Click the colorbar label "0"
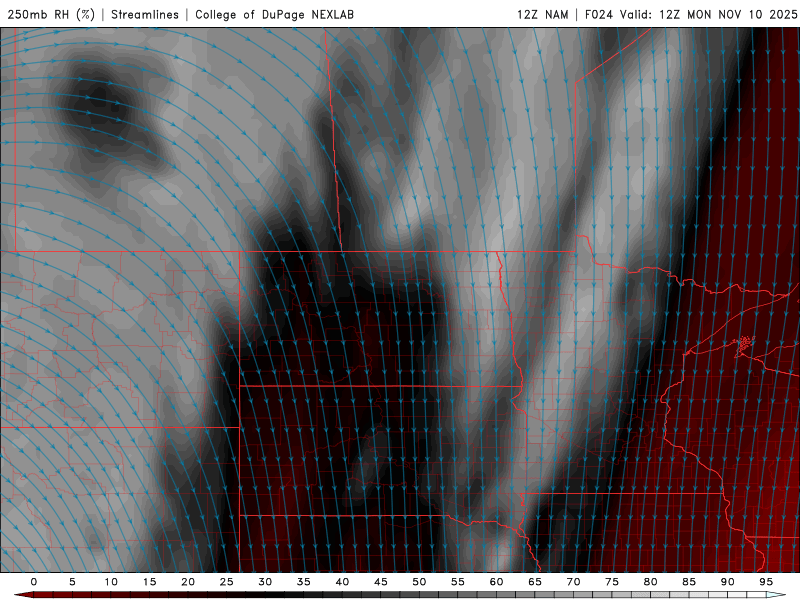 [34, 582]
